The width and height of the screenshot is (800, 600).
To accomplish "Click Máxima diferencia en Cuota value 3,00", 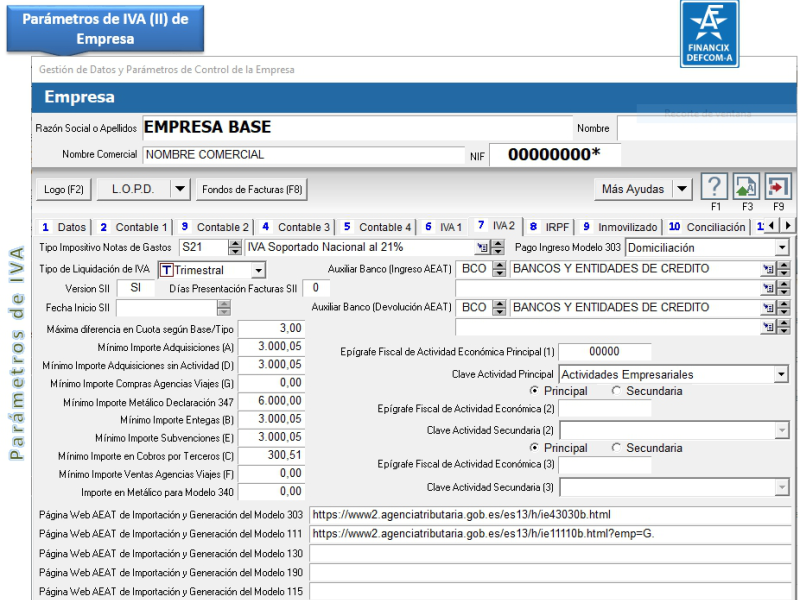I will click(271, 329).
